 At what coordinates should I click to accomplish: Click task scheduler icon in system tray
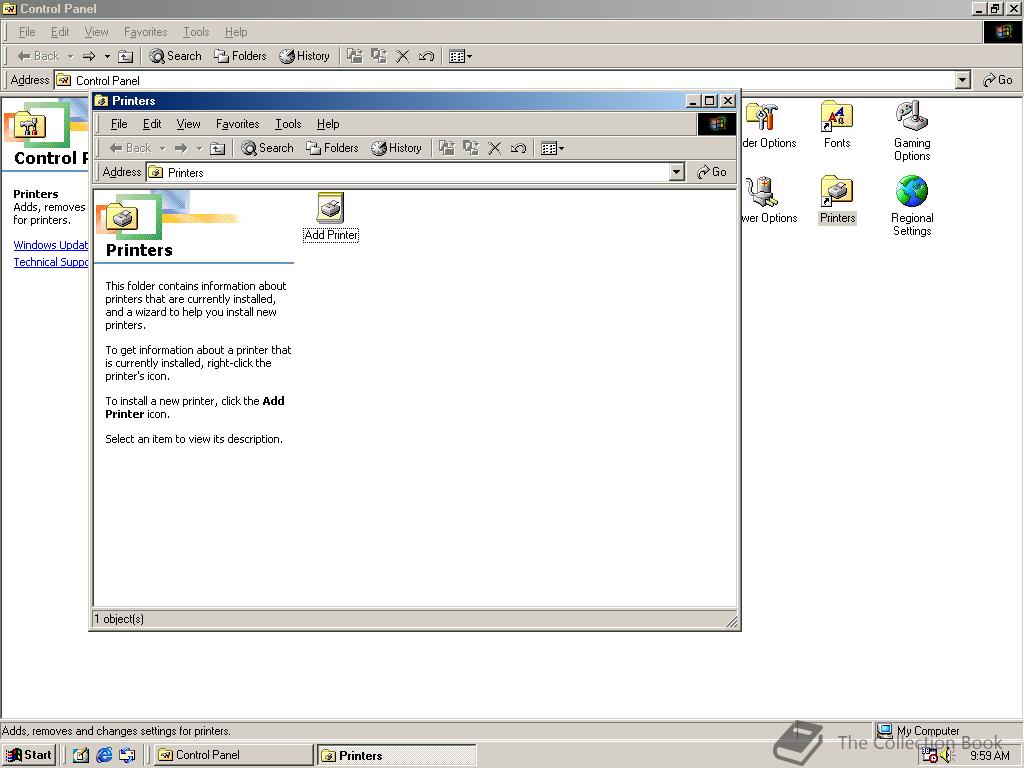(x=930, y=756)
